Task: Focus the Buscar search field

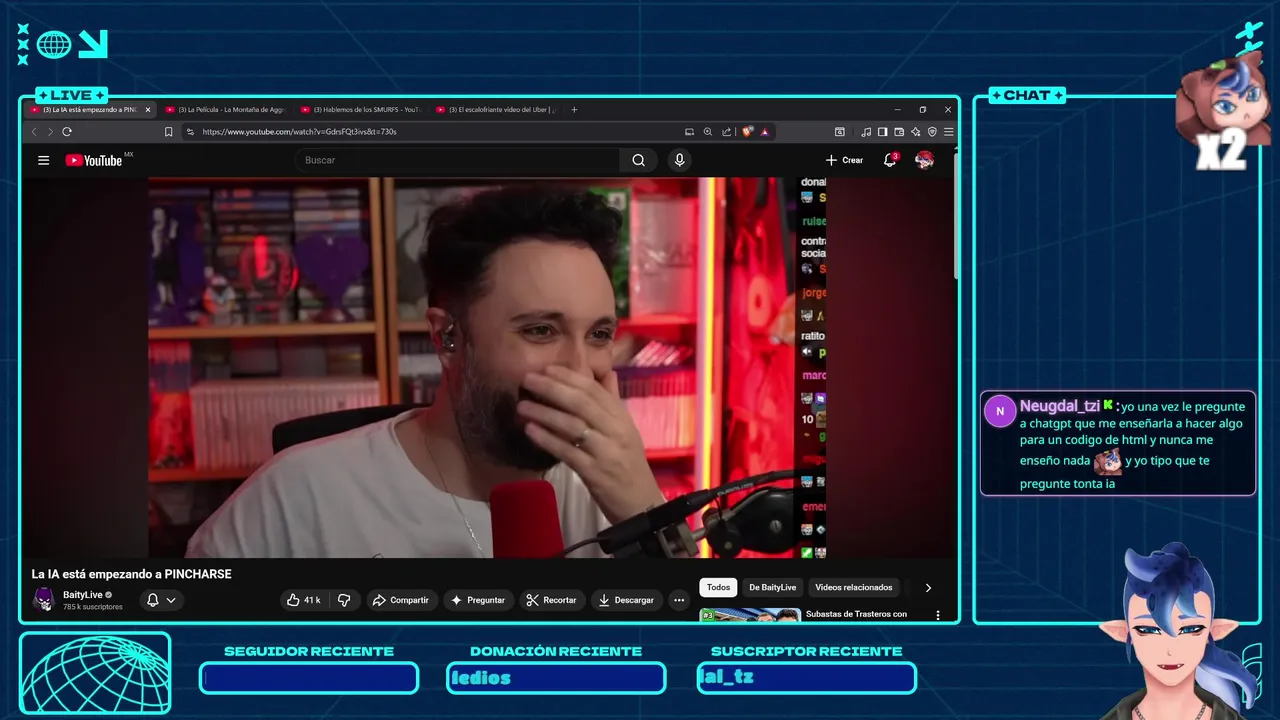Action: click(x=457, y=160)
